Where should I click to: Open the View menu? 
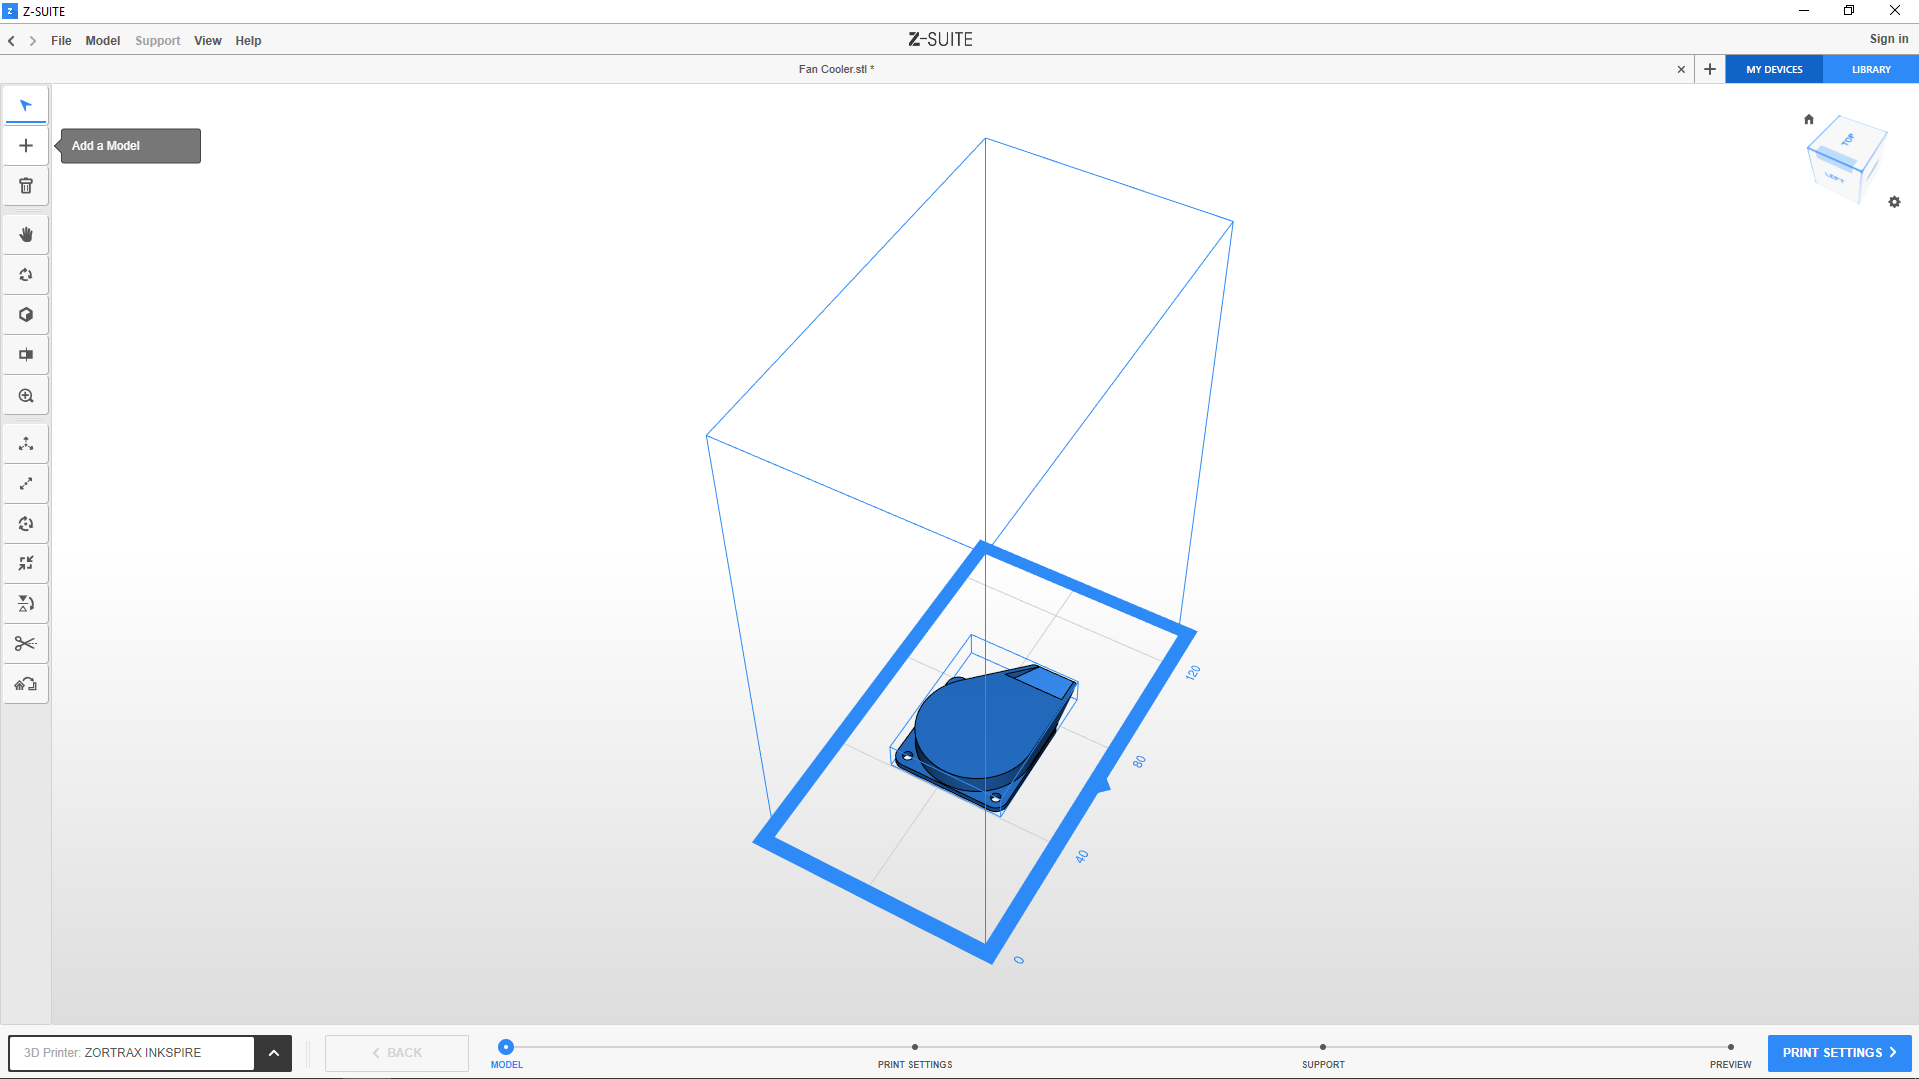click(x=207, y=41)
